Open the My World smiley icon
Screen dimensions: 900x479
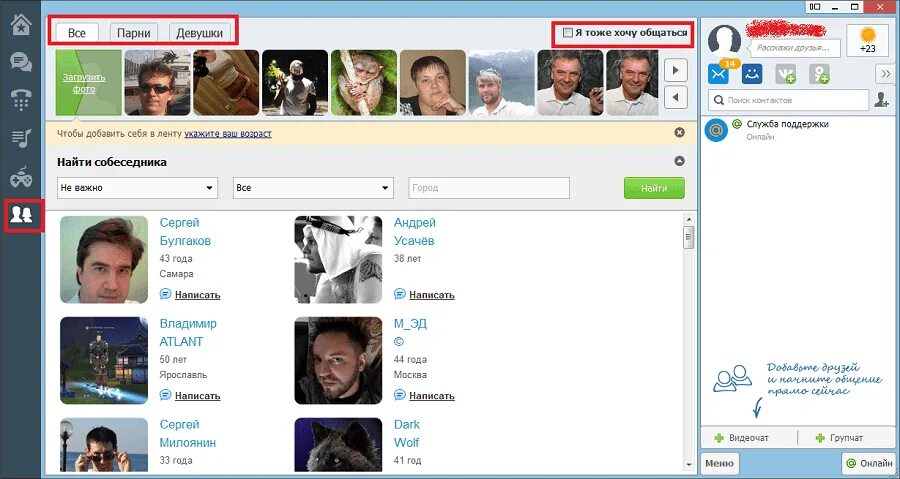point(752,74)
